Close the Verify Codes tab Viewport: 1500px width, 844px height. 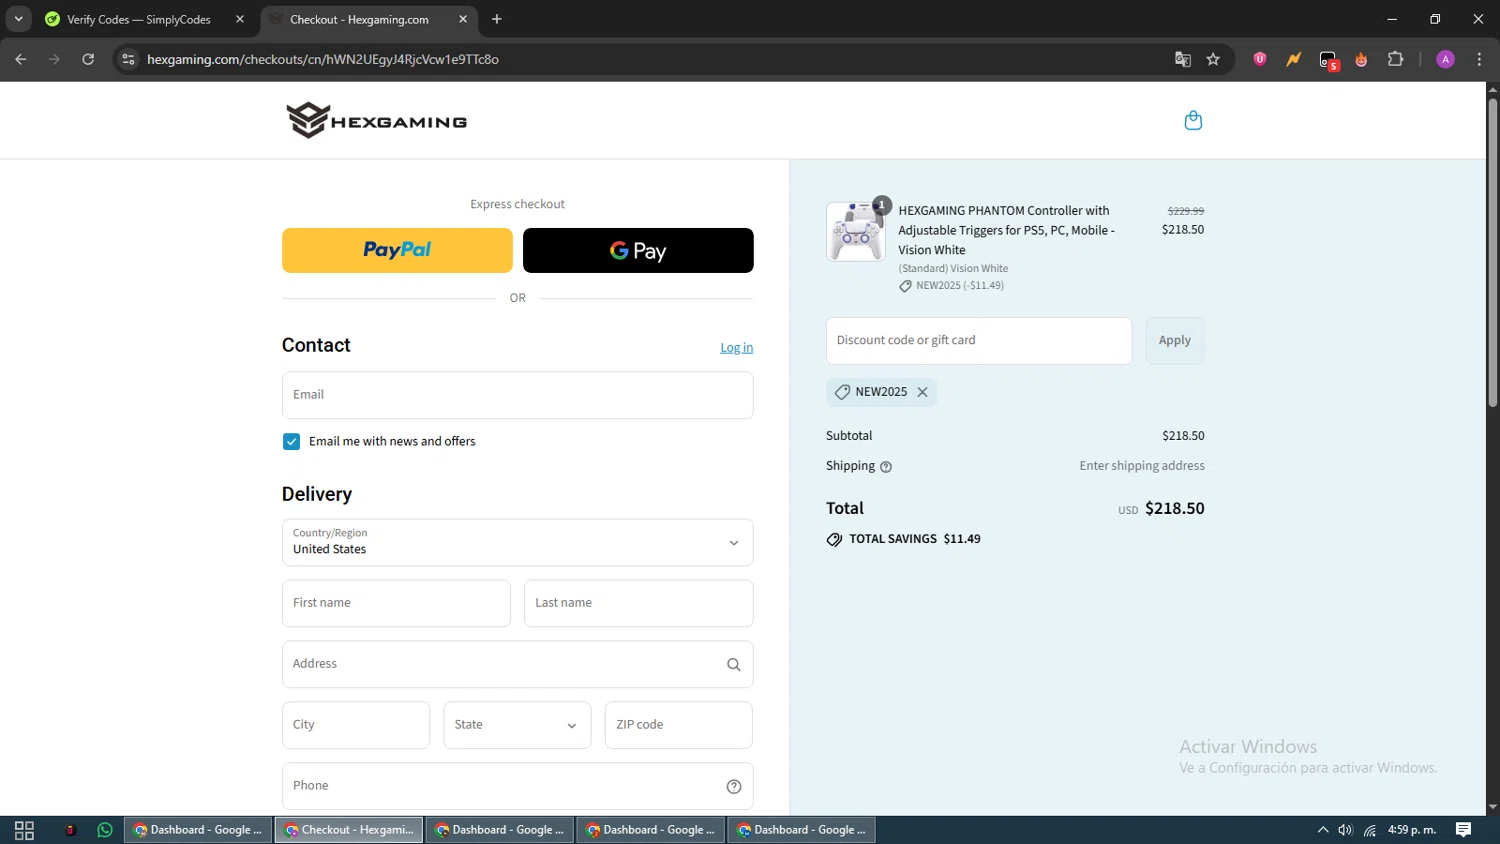(x=240, y=19)
